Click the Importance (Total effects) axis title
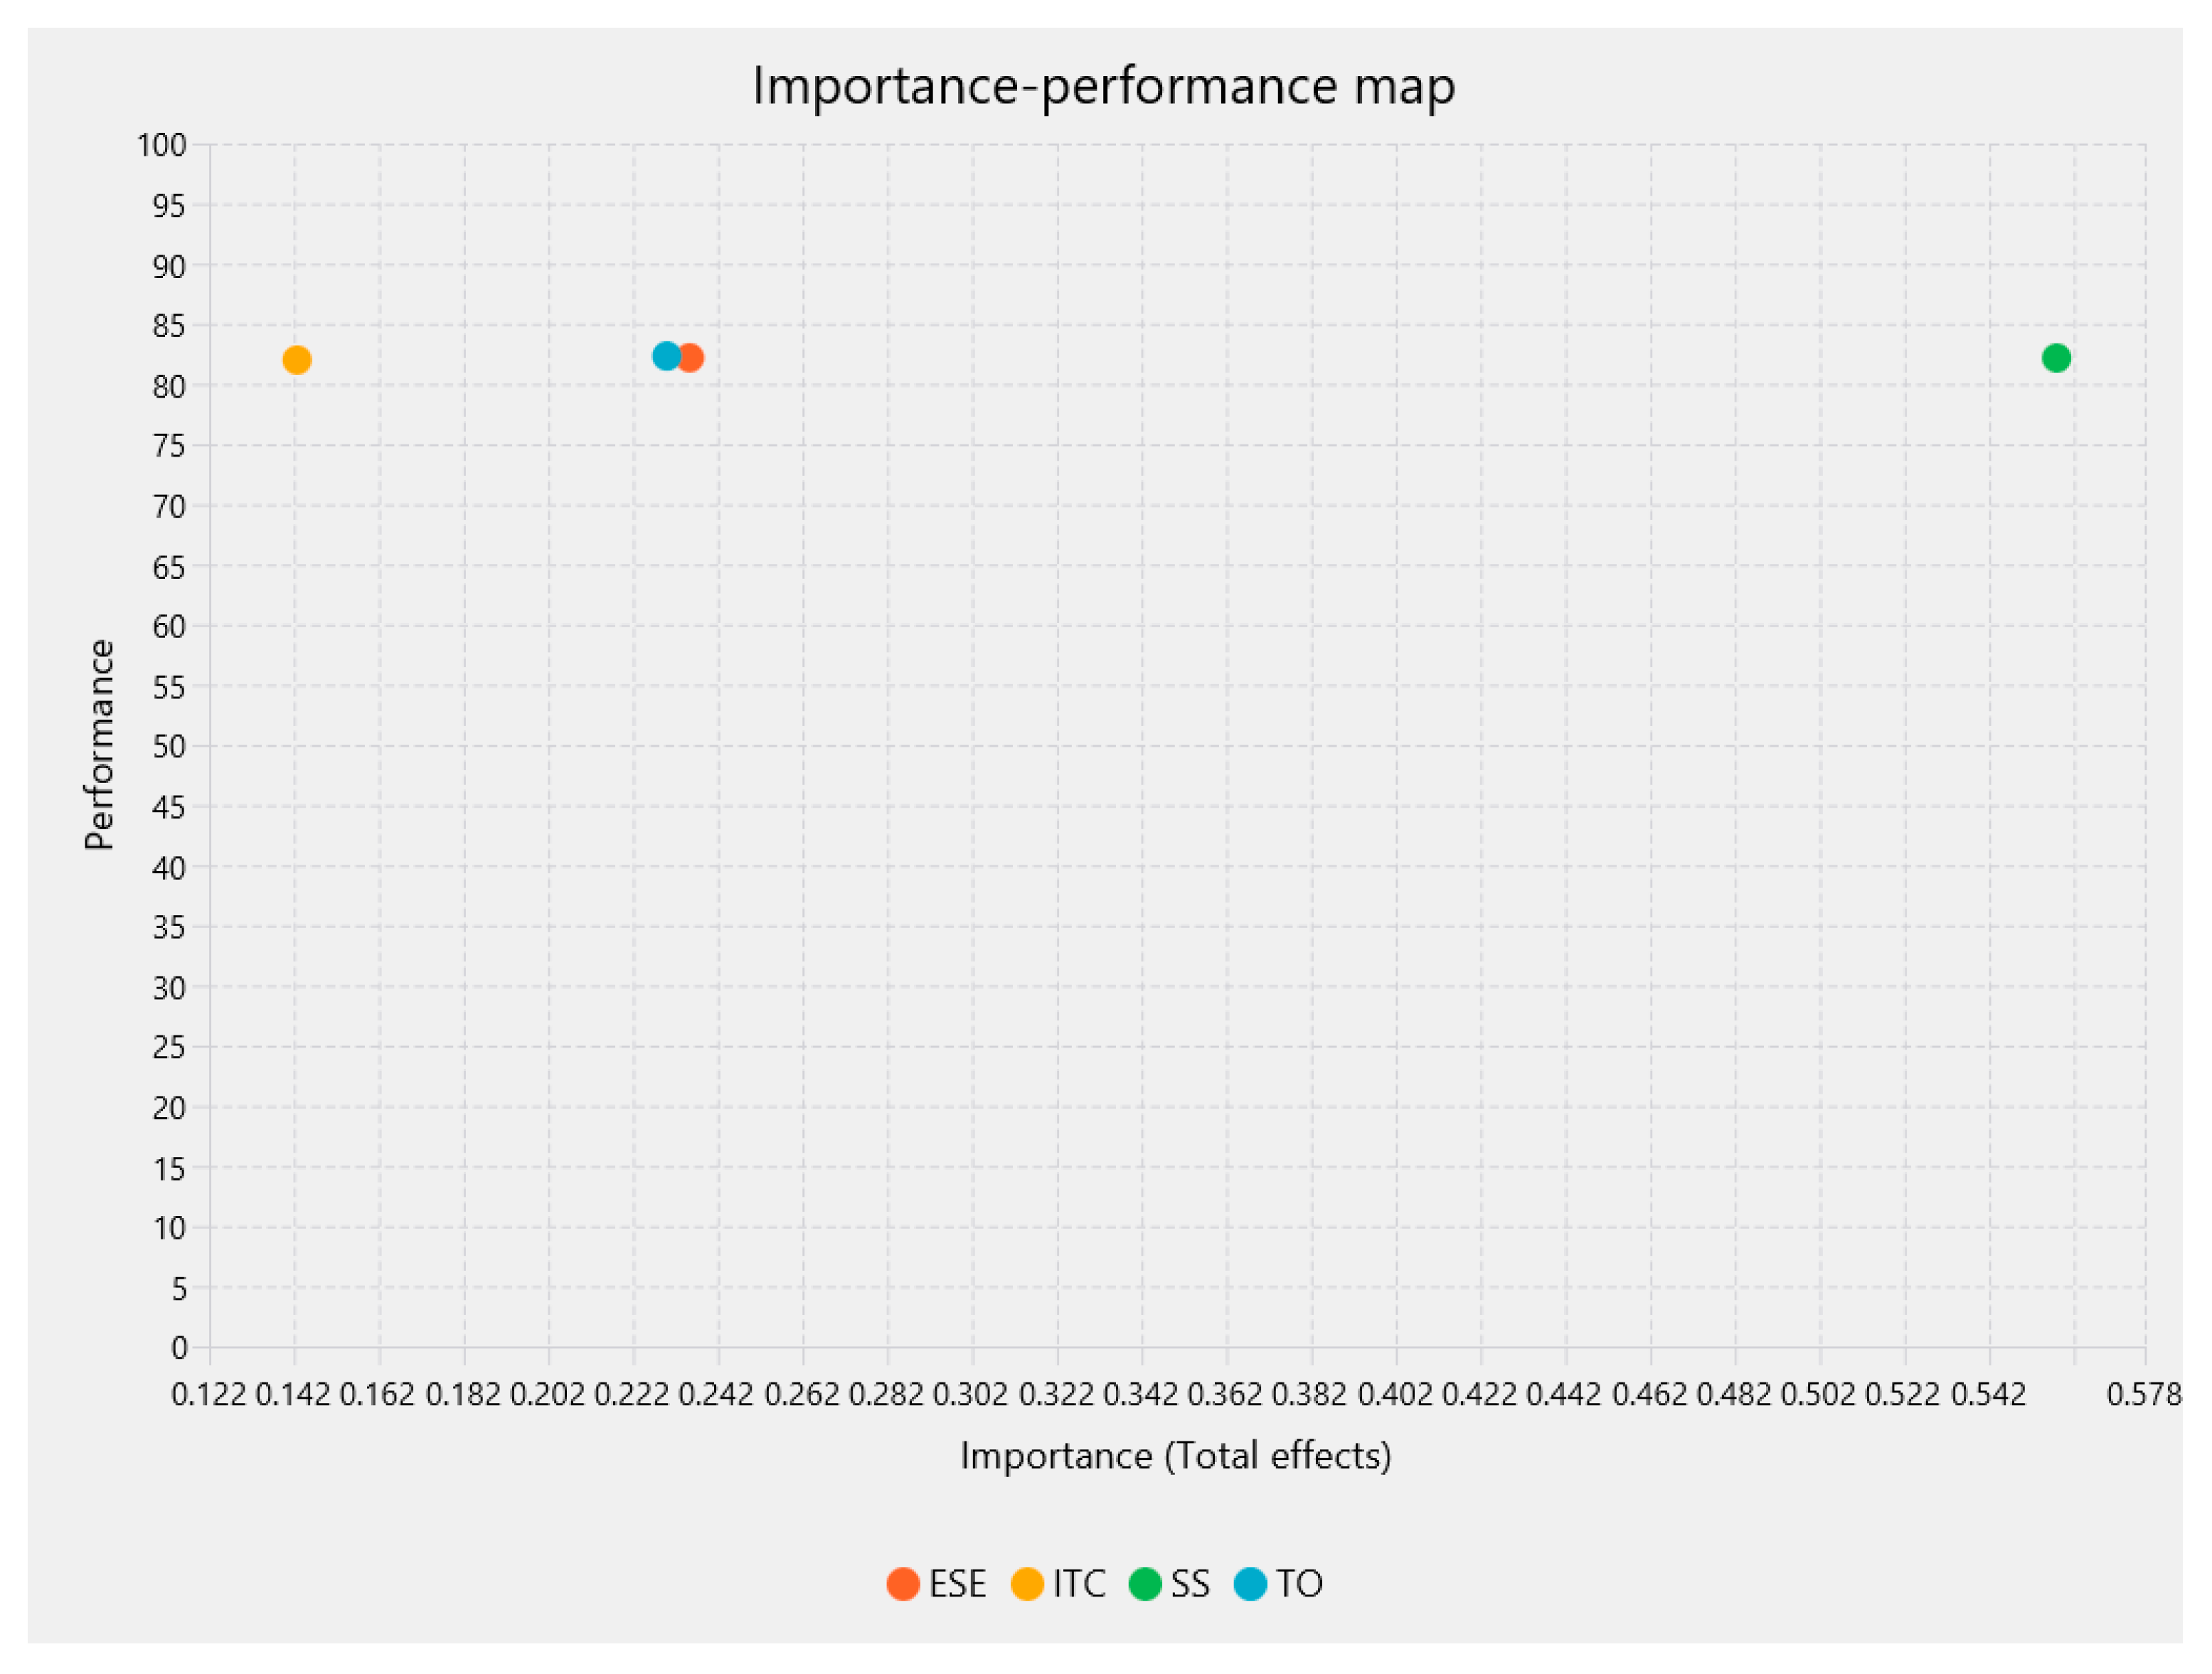2212x1674 pixels. (1176, 1456)
